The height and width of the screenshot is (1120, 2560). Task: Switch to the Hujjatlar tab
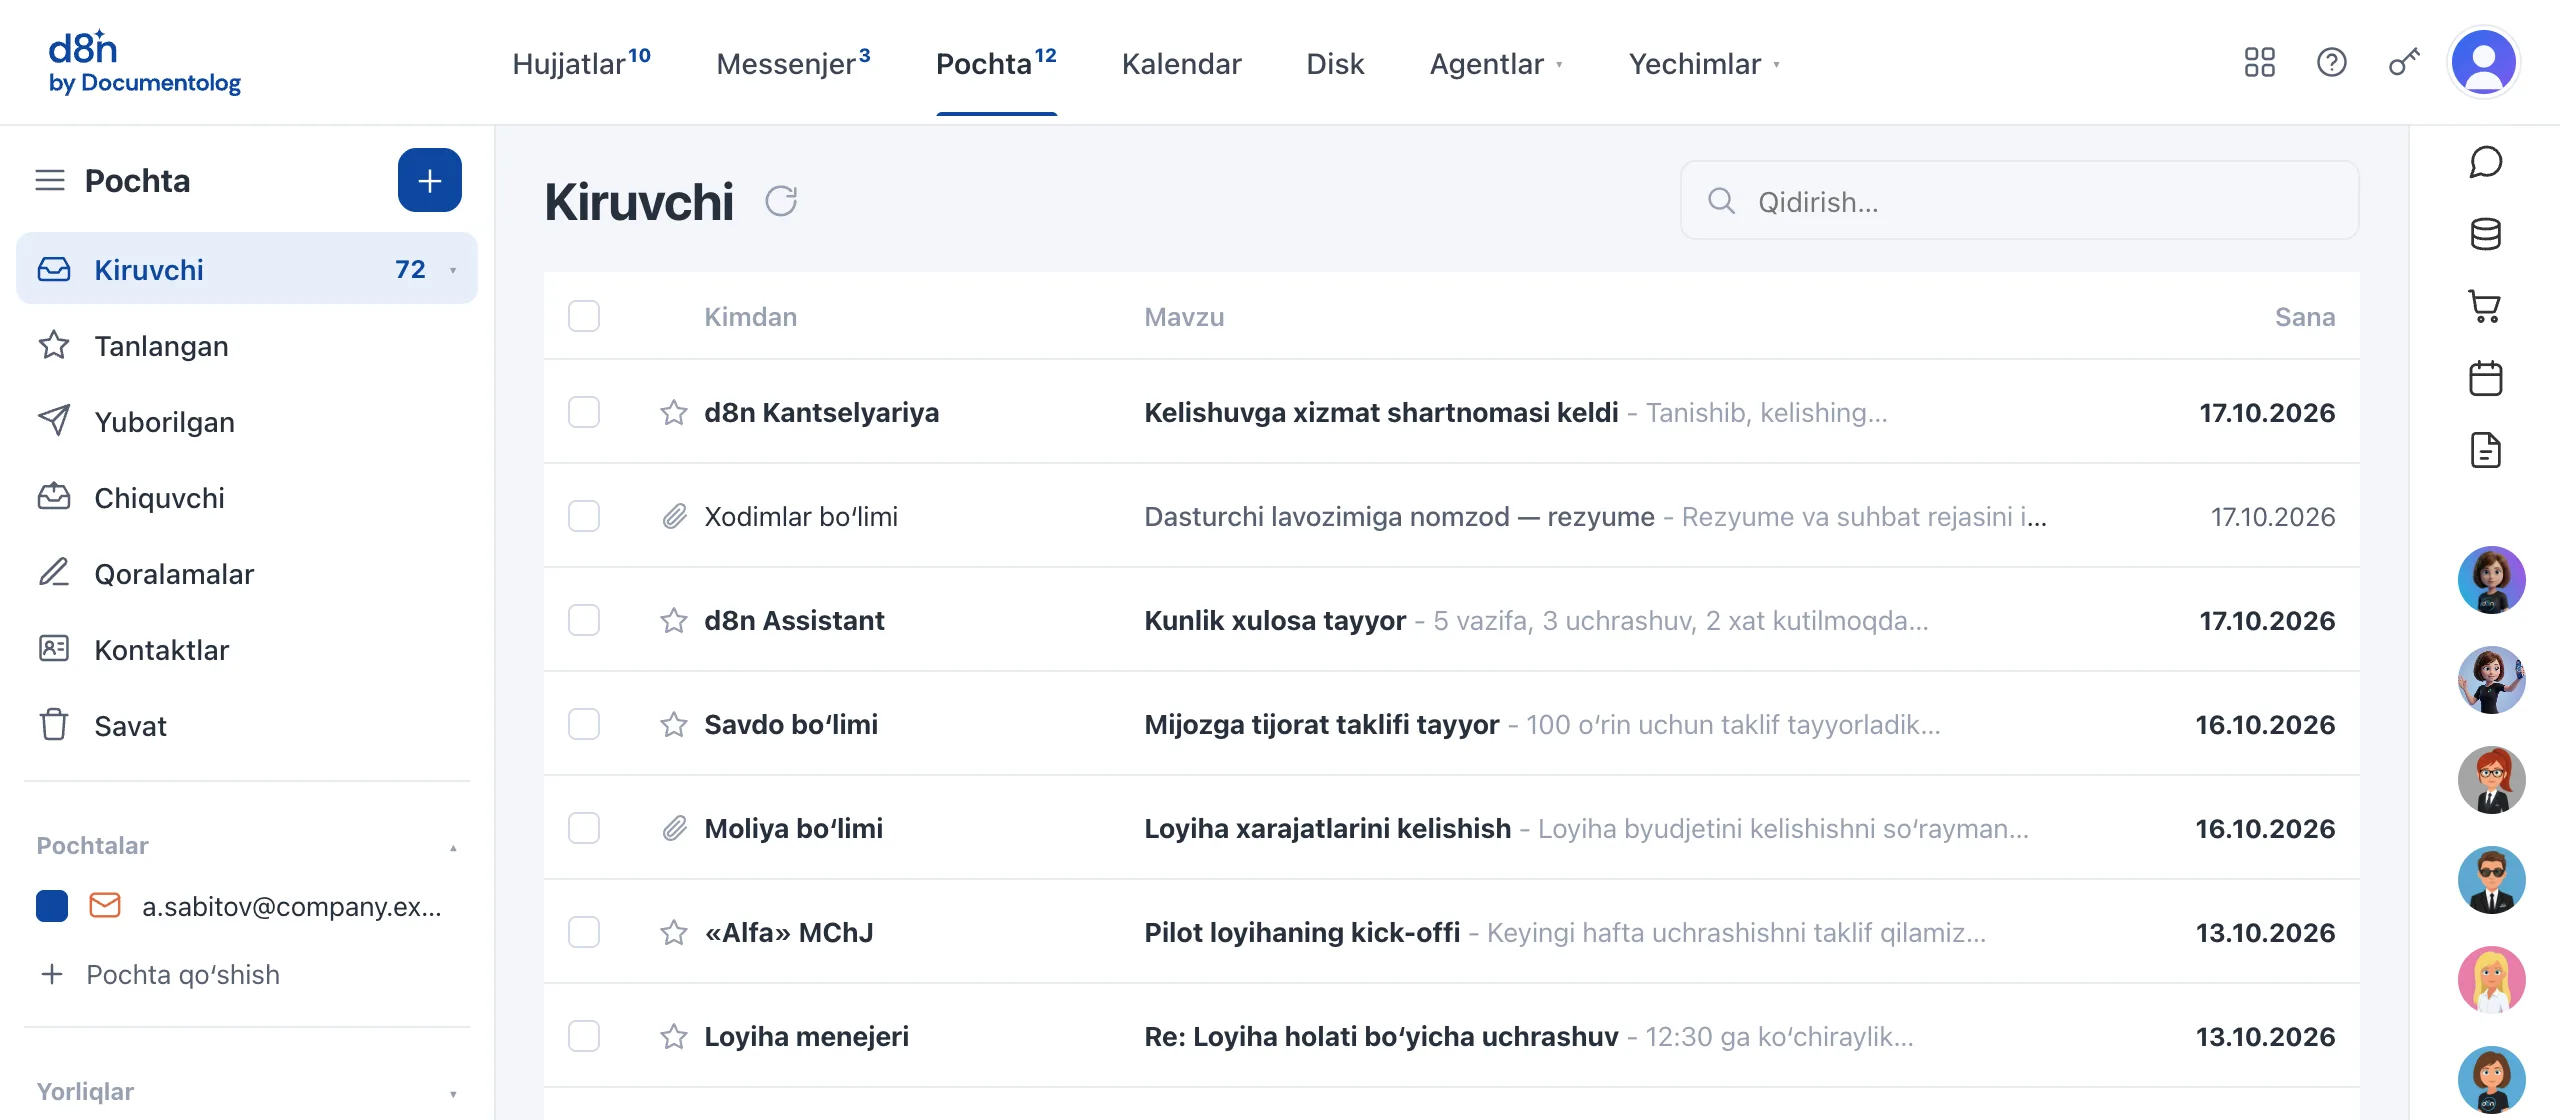(581, 64)
